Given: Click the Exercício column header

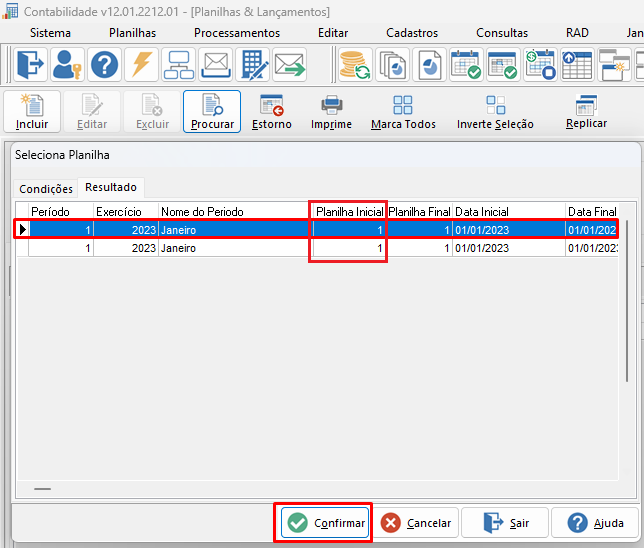Looking at the screenshot, I should [x=126, y=212].
